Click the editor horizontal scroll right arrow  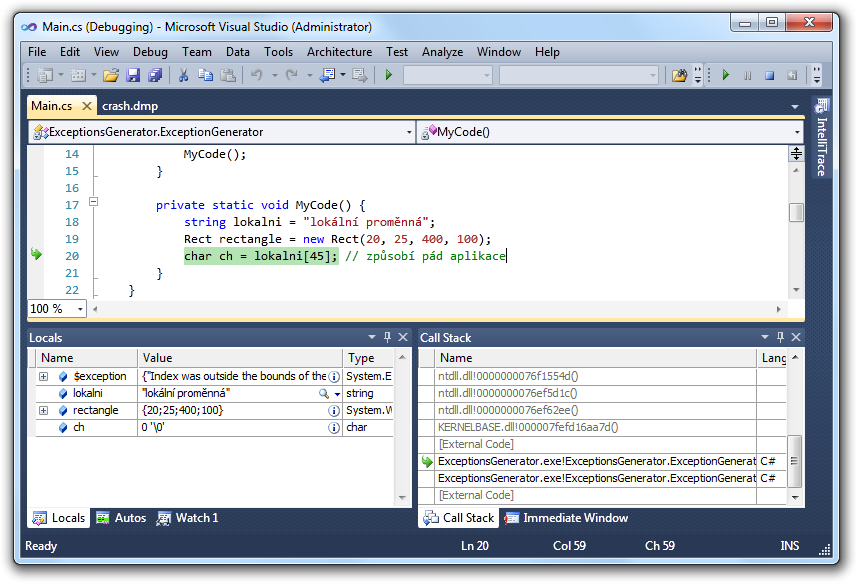coord(779,309)
